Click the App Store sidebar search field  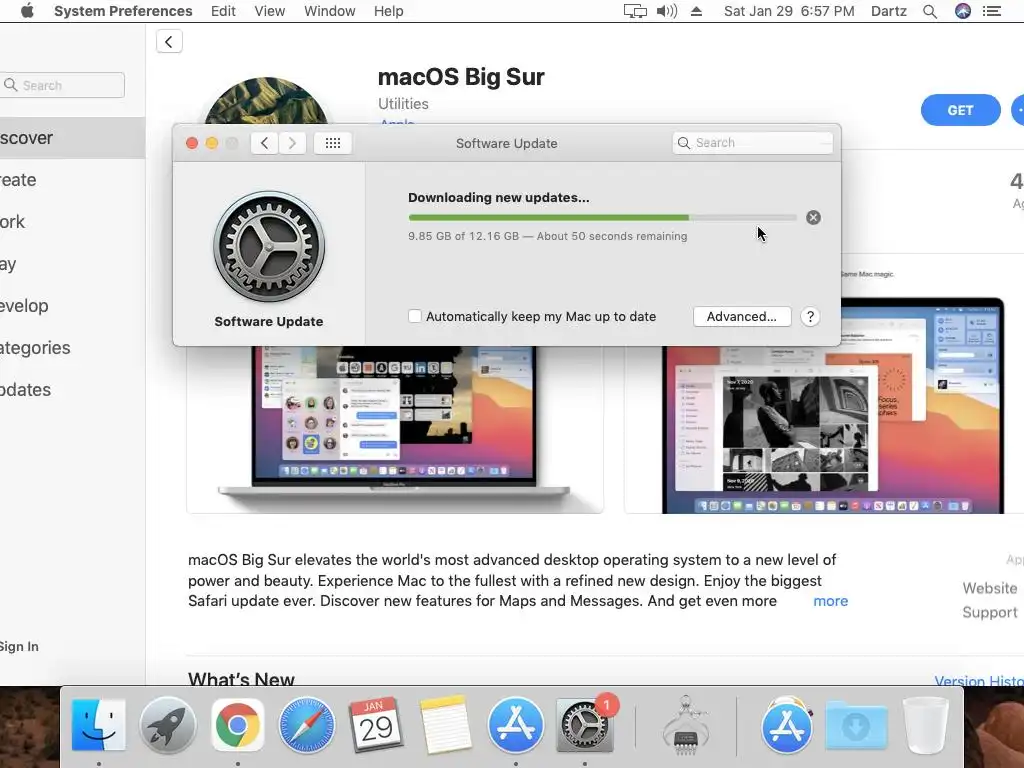coord(62,85)
